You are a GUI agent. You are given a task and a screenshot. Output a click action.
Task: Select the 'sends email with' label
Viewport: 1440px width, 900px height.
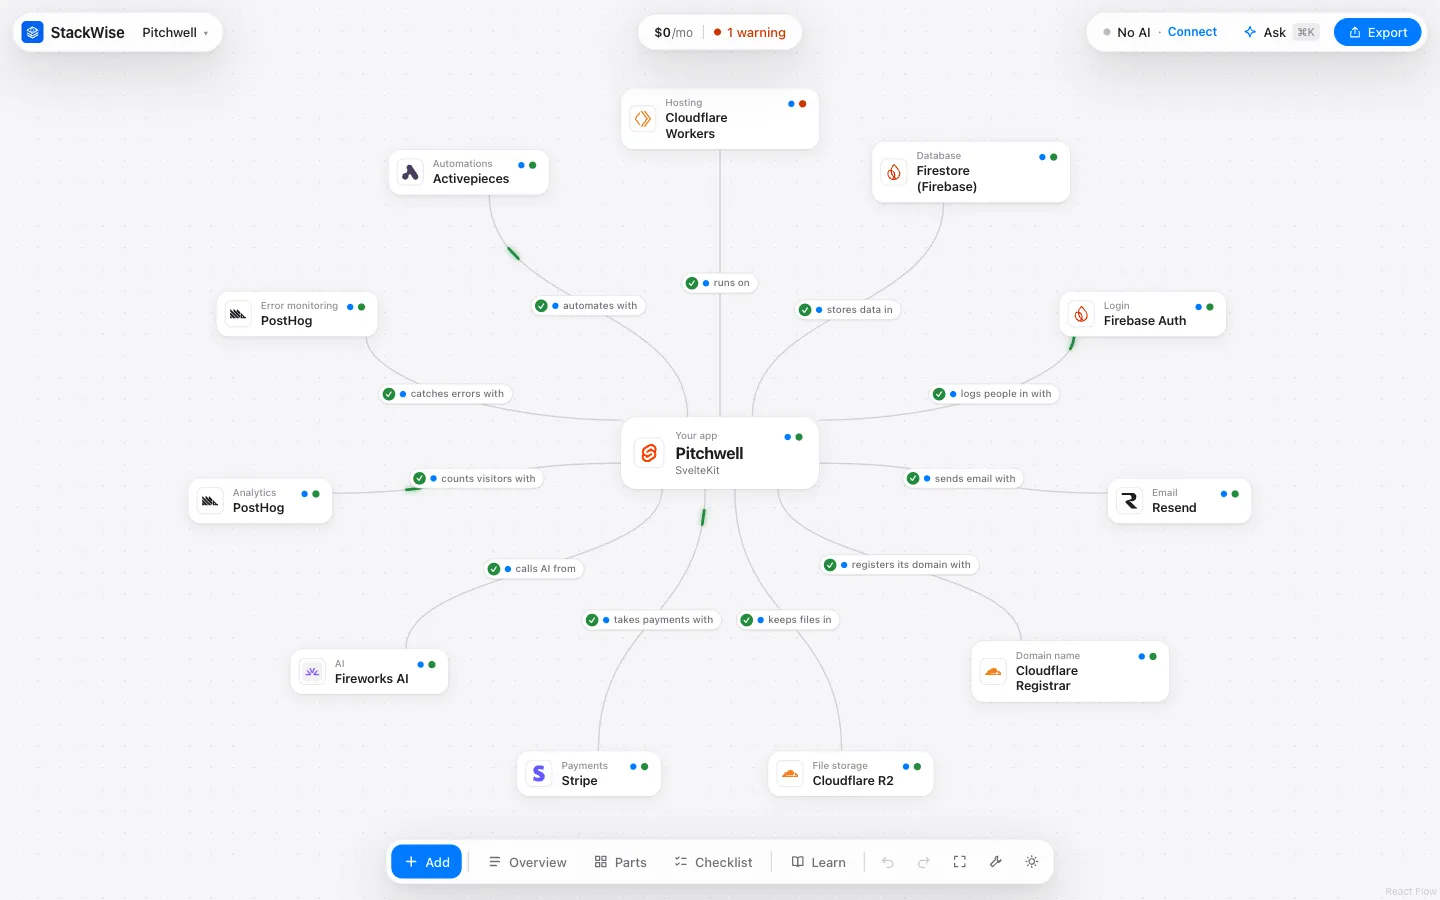coord(964,479)
